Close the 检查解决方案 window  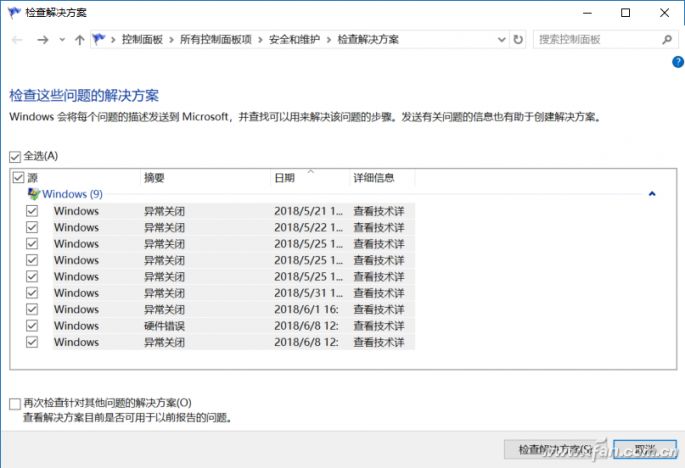coord(664,13)
